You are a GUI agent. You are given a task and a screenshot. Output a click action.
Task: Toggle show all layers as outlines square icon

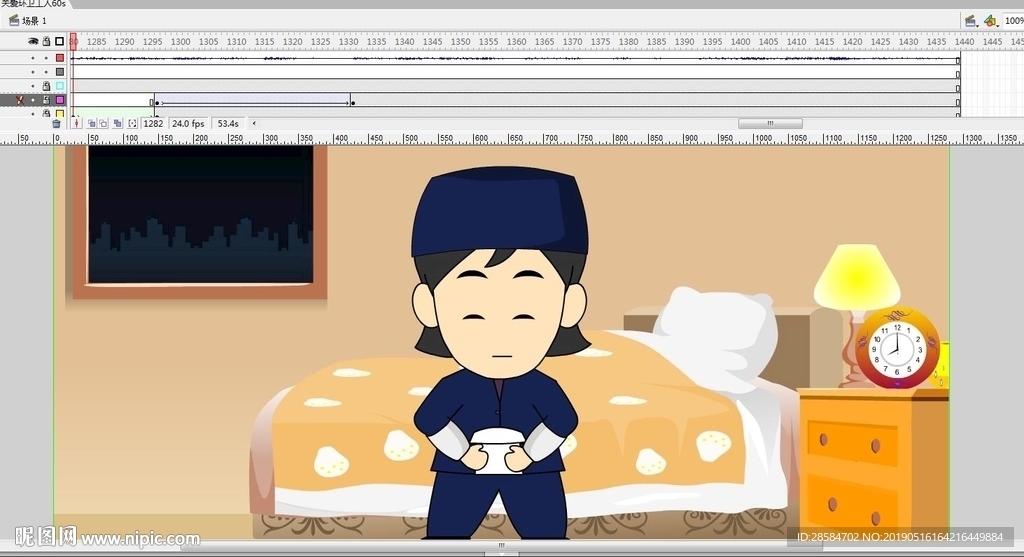point(59,41)
